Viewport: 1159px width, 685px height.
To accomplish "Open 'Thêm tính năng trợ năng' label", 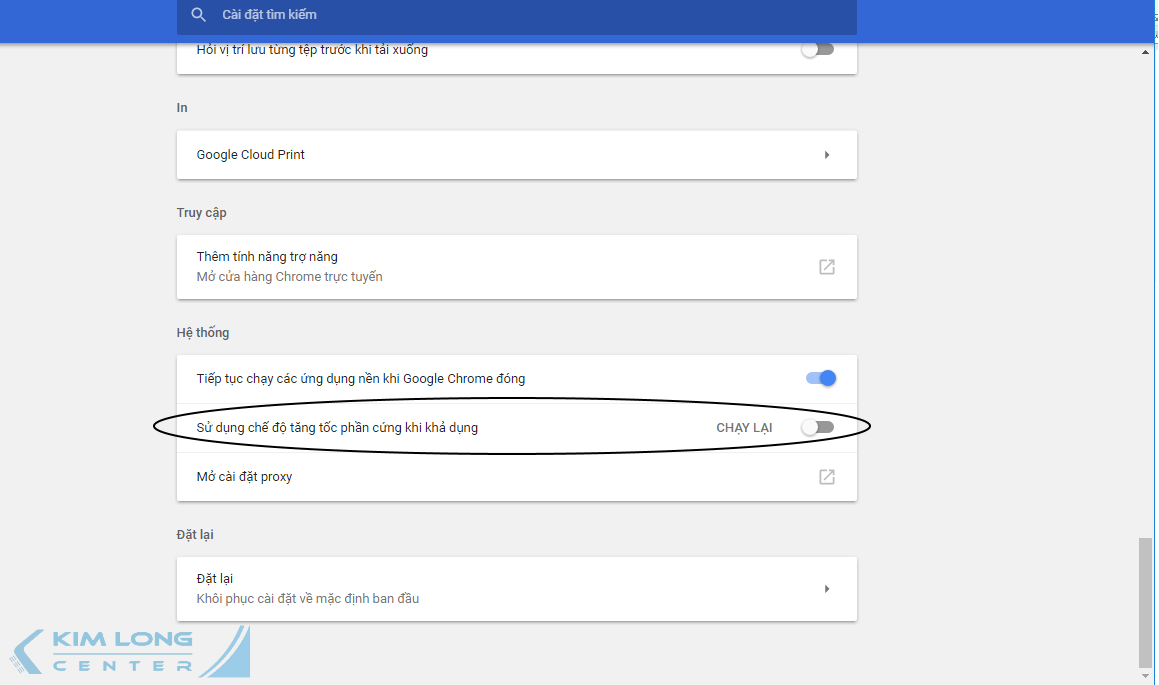I will (267, 257).
